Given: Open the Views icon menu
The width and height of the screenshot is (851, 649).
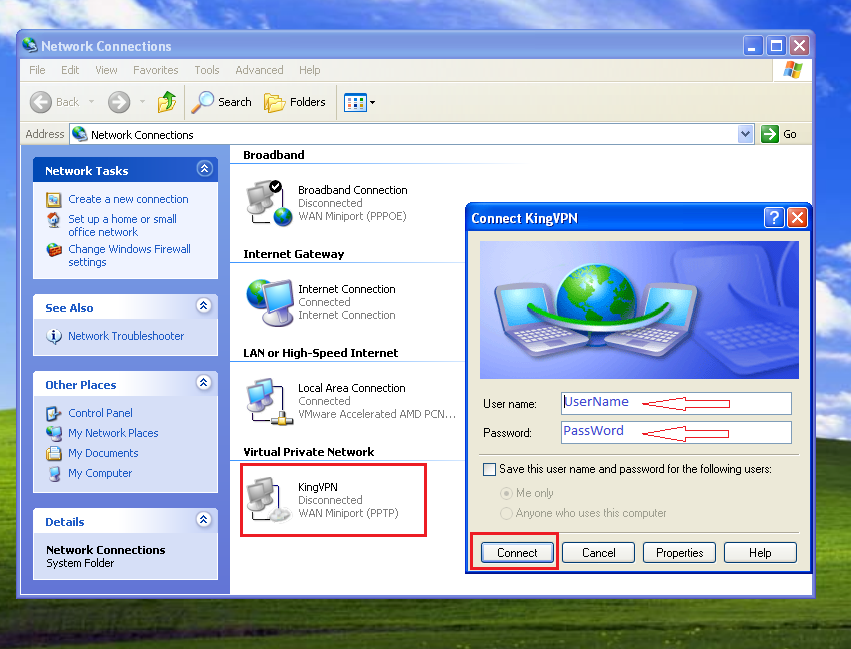Looking at the screenshot, I should click(360, 102).
